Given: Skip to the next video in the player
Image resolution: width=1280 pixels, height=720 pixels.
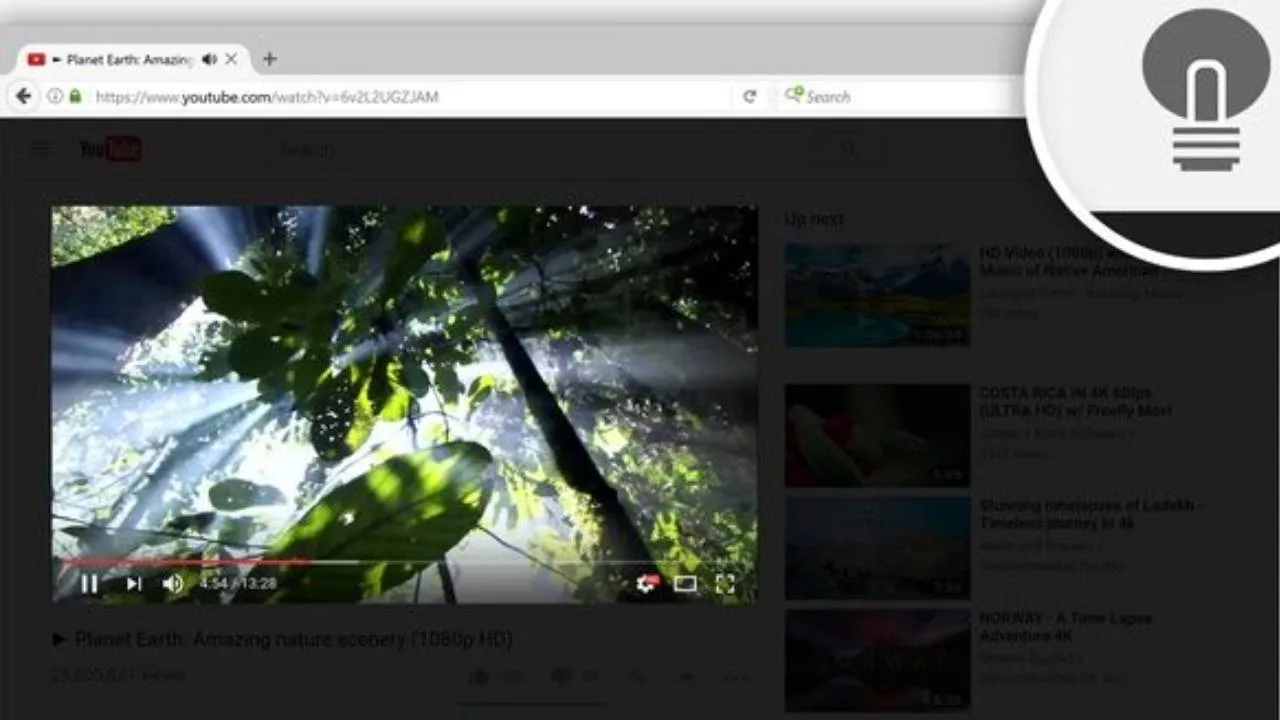Looking at the screenshot, I should (x=133, y=584).
